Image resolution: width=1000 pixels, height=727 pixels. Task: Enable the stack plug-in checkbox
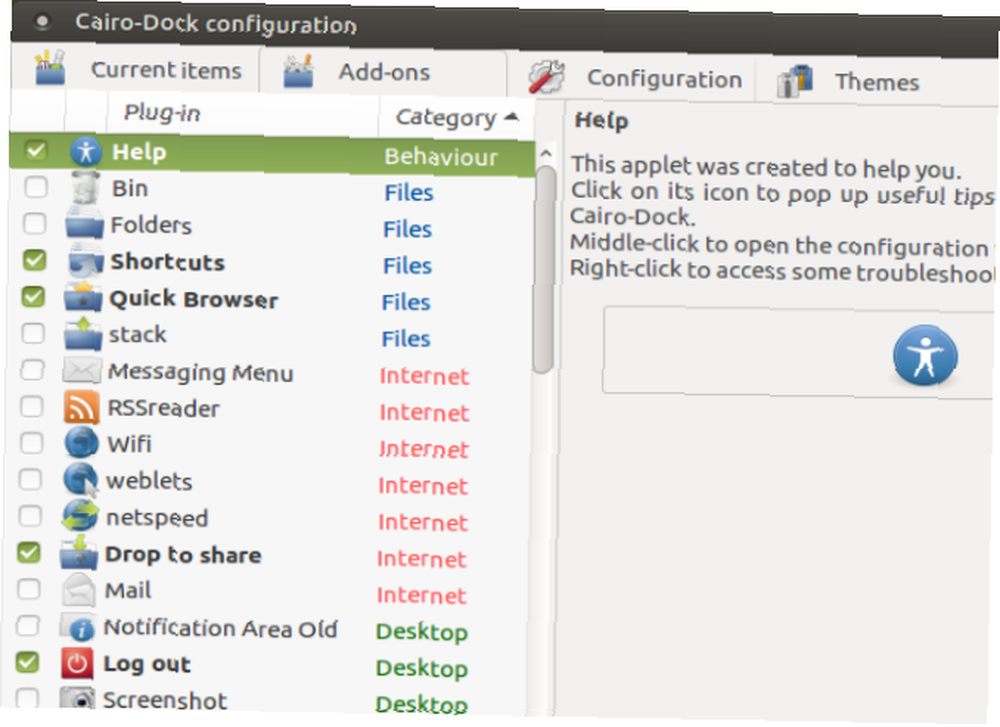click(33, 332)
